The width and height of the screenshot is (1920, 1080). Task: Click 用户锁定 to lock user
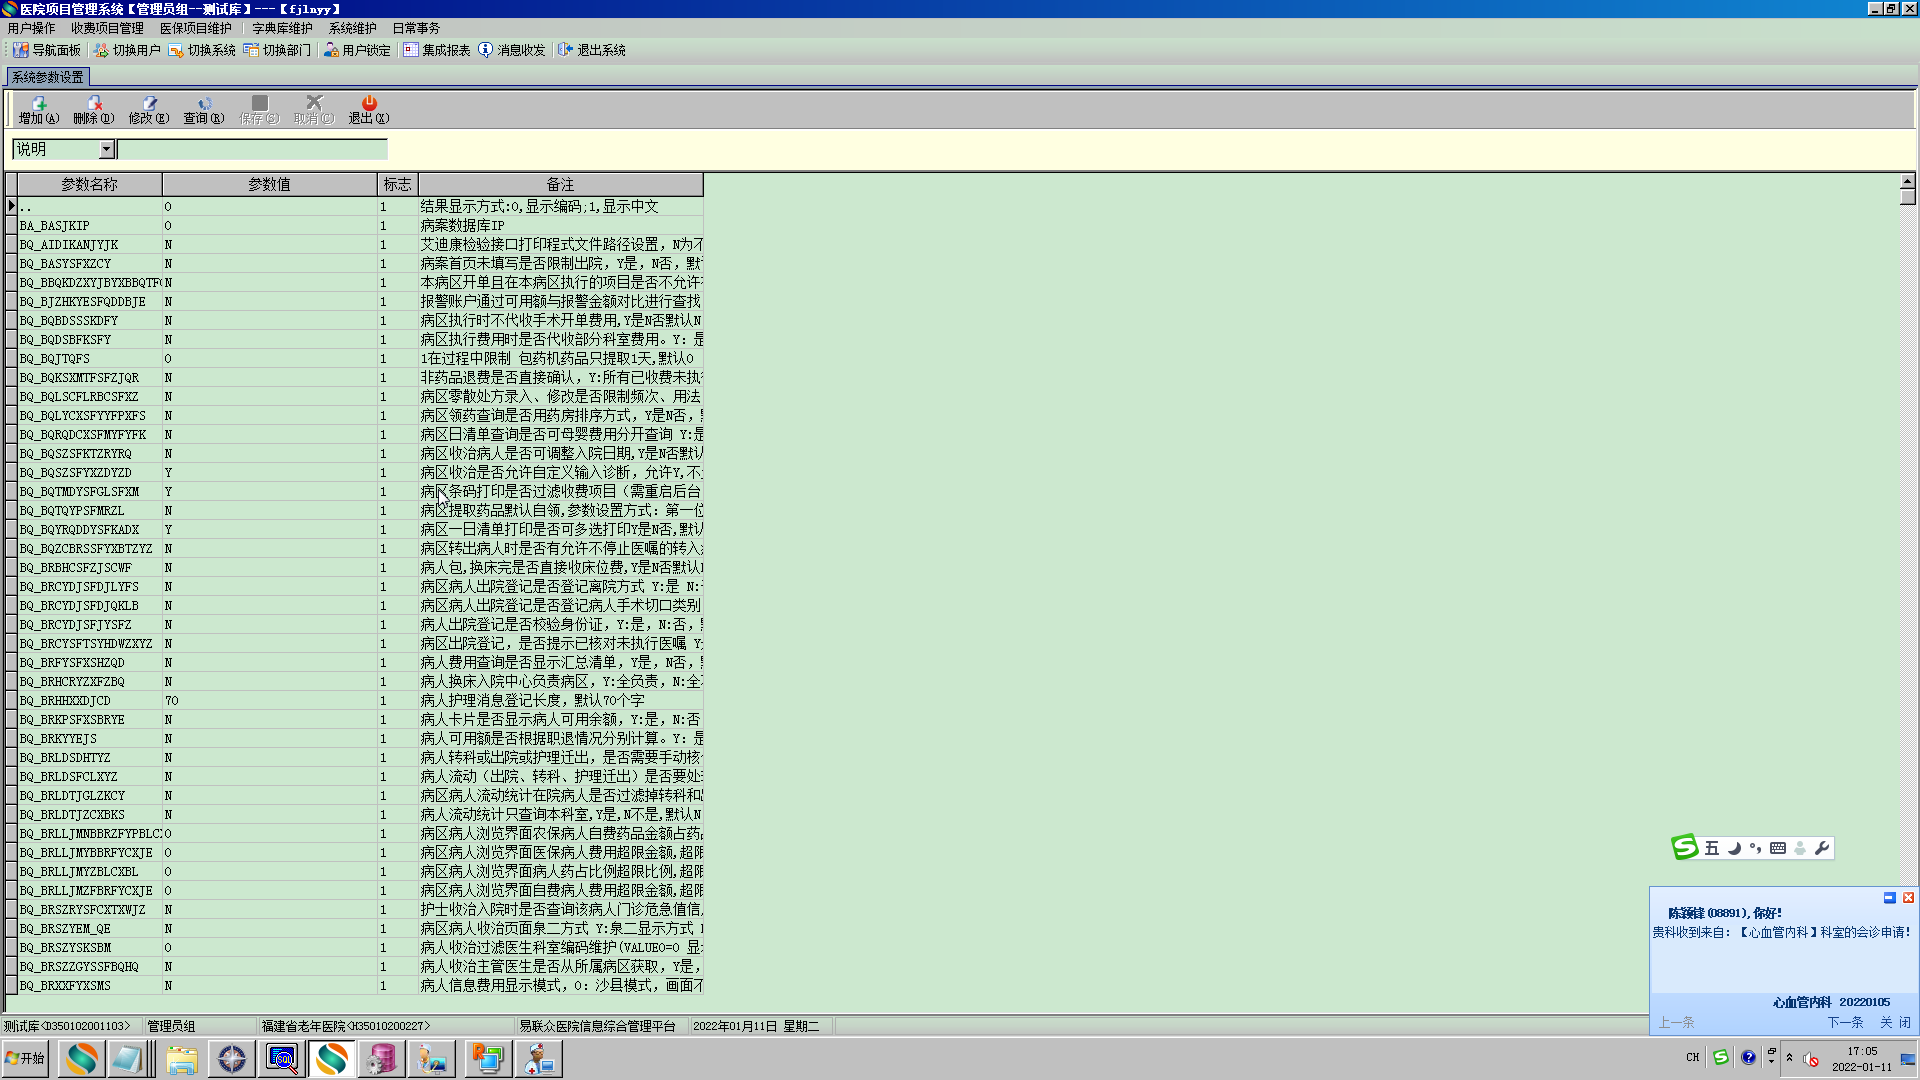[x=357, y=50]
